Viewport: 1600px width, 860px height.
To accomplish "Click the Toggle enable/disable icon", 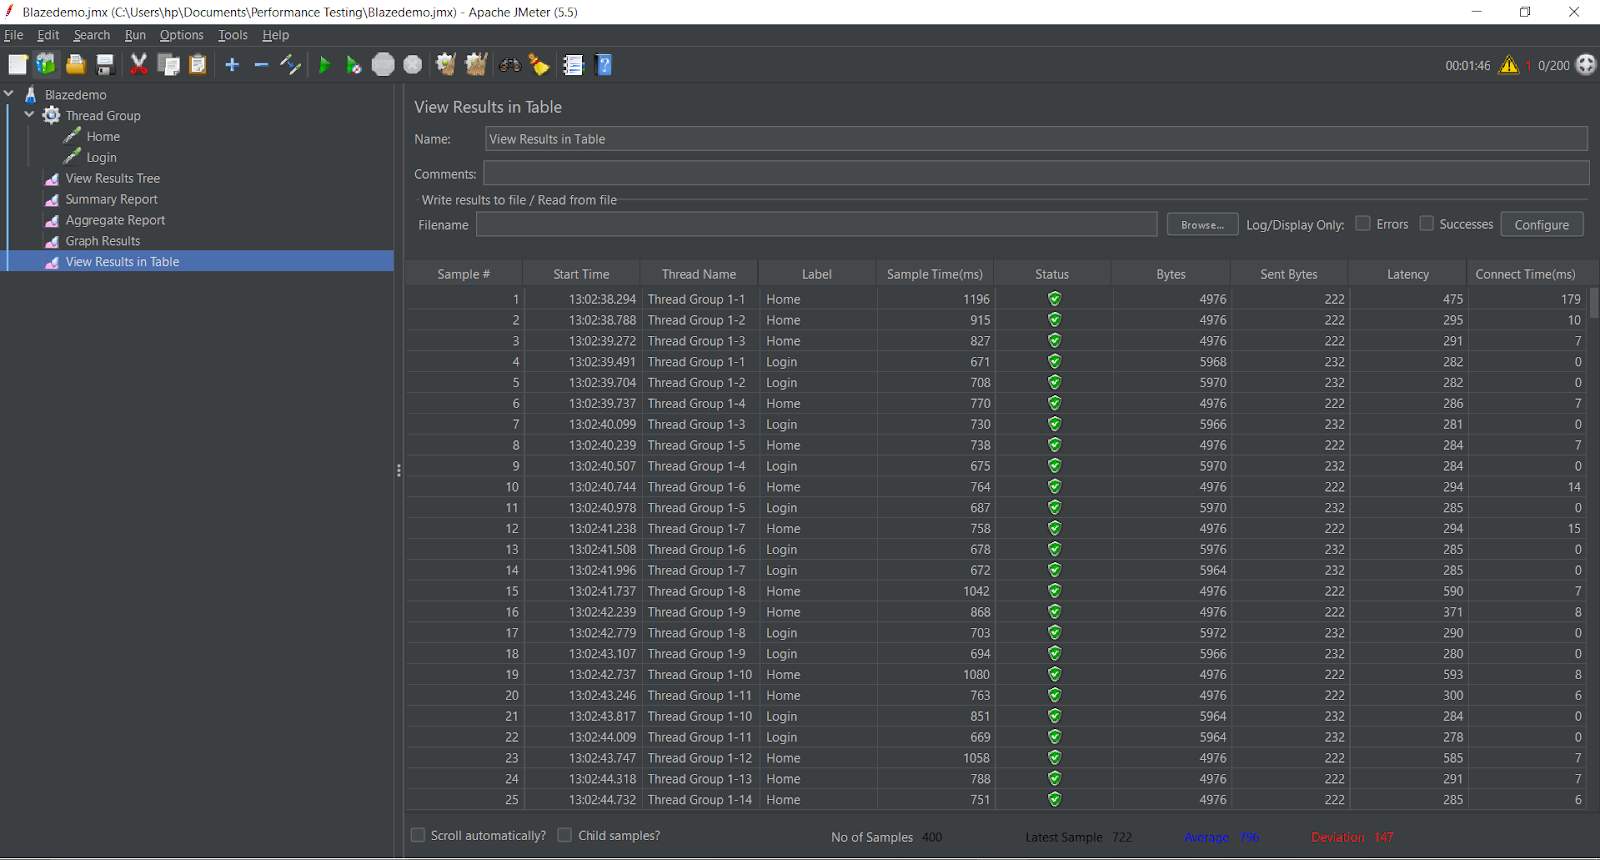I will 290,65.
